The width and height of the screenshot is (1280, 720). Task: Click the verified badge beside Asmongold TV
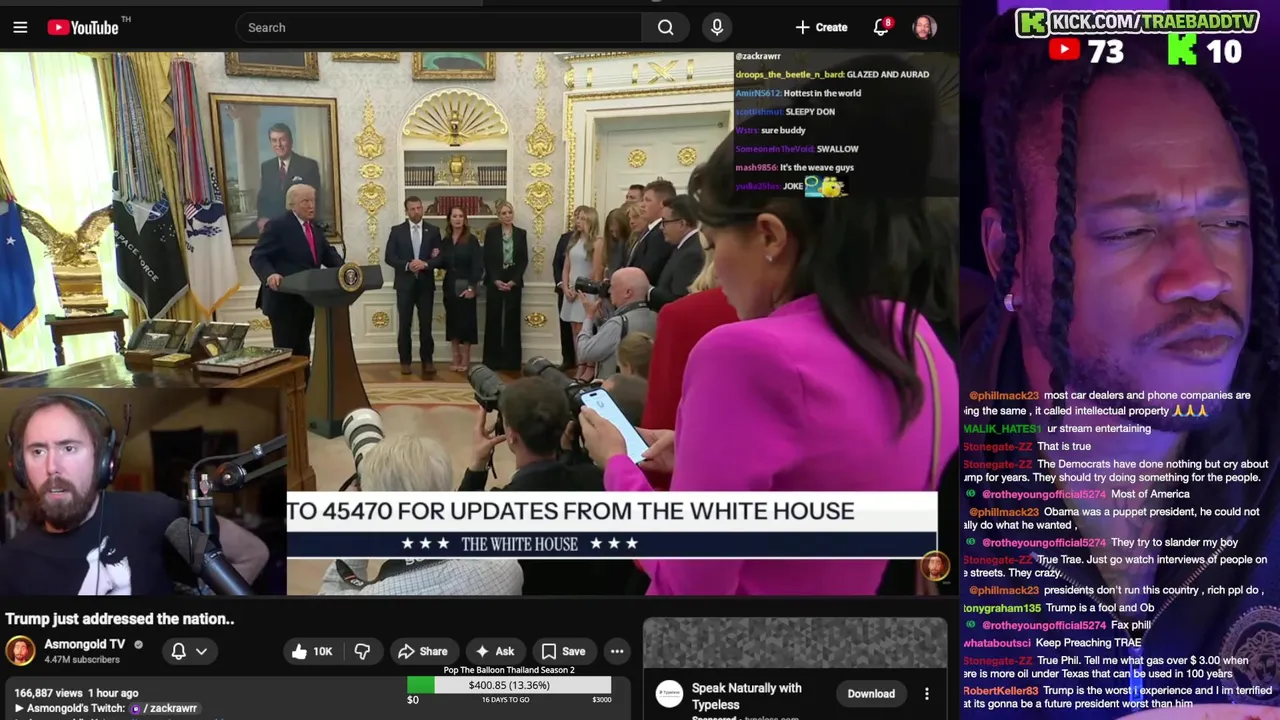[x=139, y=645]
